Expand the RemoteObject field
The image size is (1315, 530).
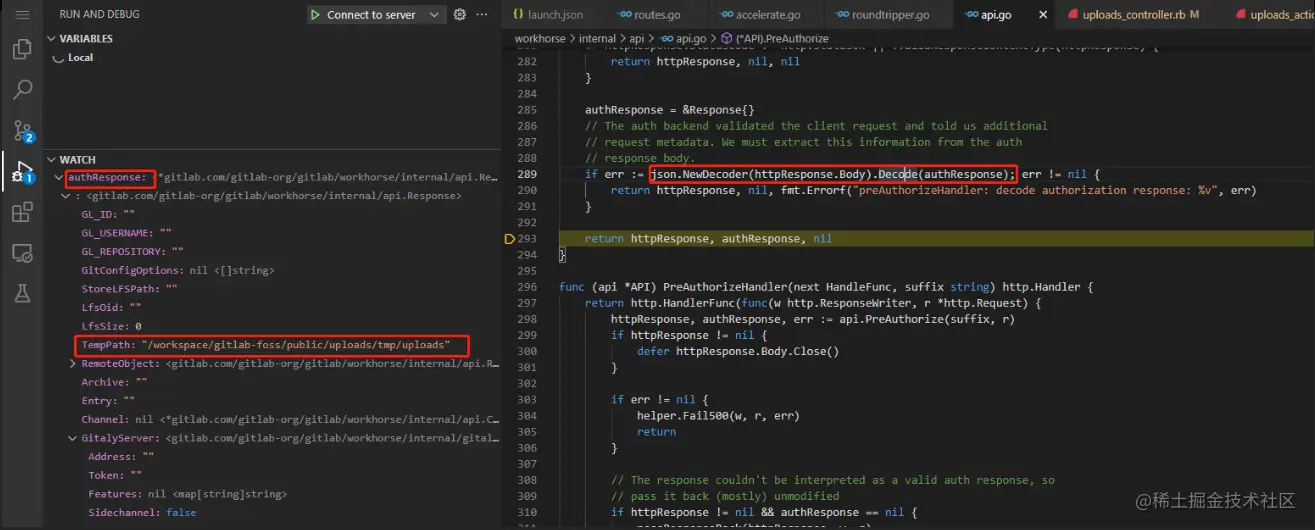click(x=73, y=364)
